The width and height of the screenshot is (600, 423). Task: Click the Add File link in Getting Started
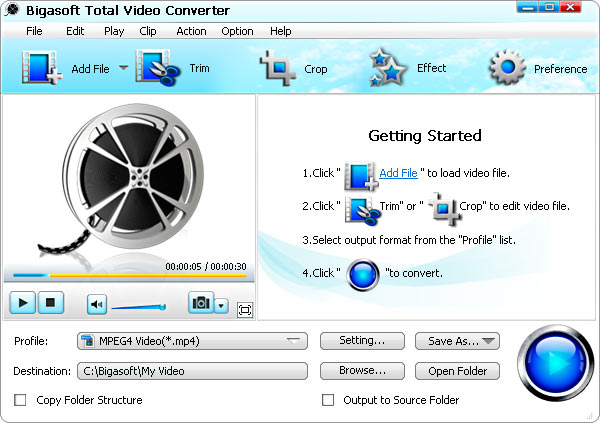(x=398, y=173)
